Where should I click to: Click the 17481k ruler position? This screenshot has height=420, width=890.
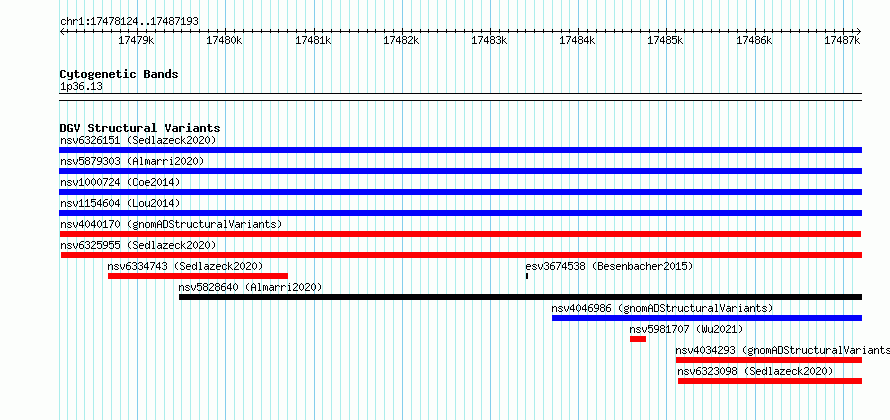(x=313, y=40)
